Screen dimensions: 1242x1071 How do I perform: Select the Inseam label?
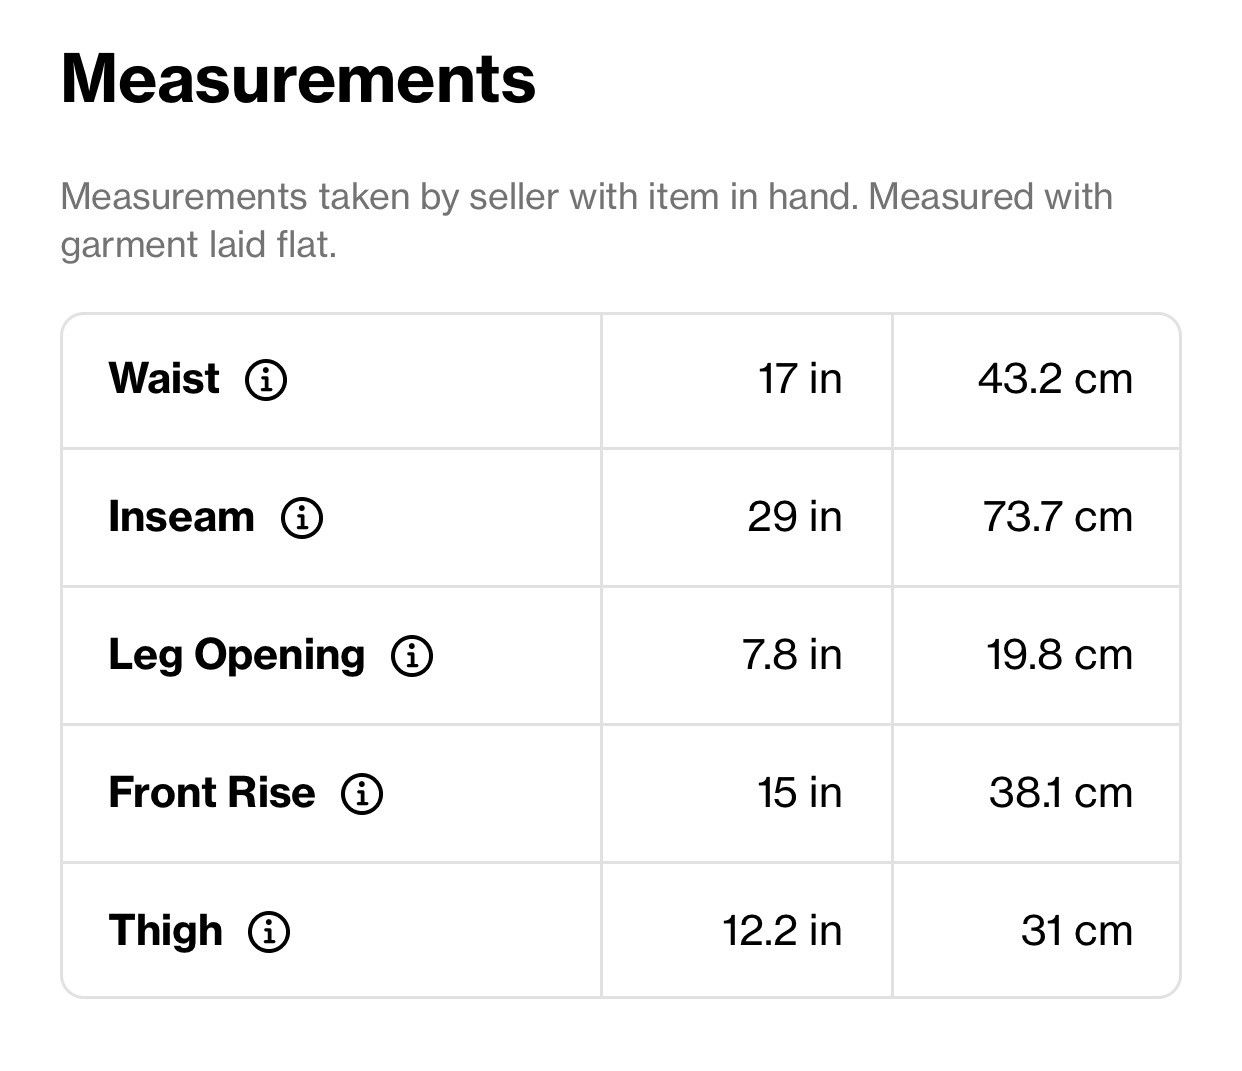182,517
